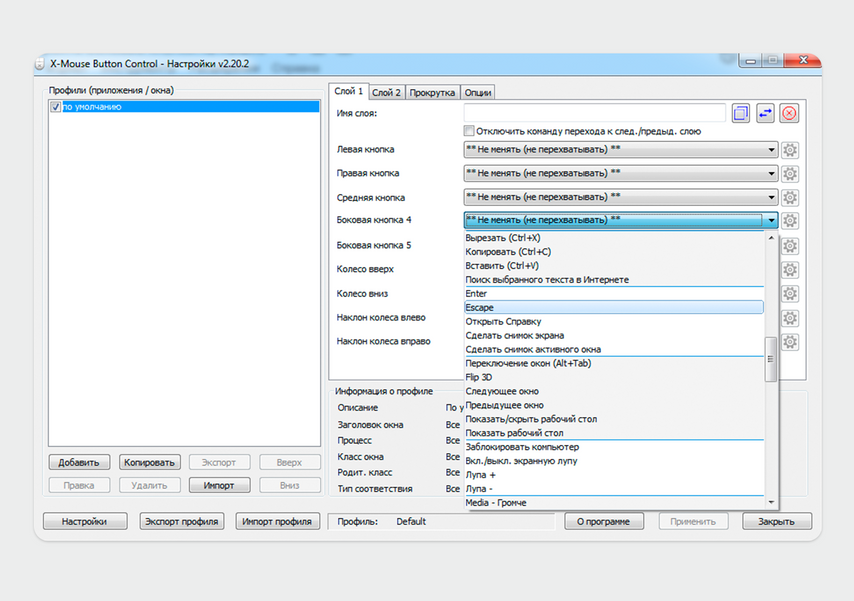Open gear settings for Боковая кнопка 5
This screenshot has width=854, height=601.
(790, 246)
